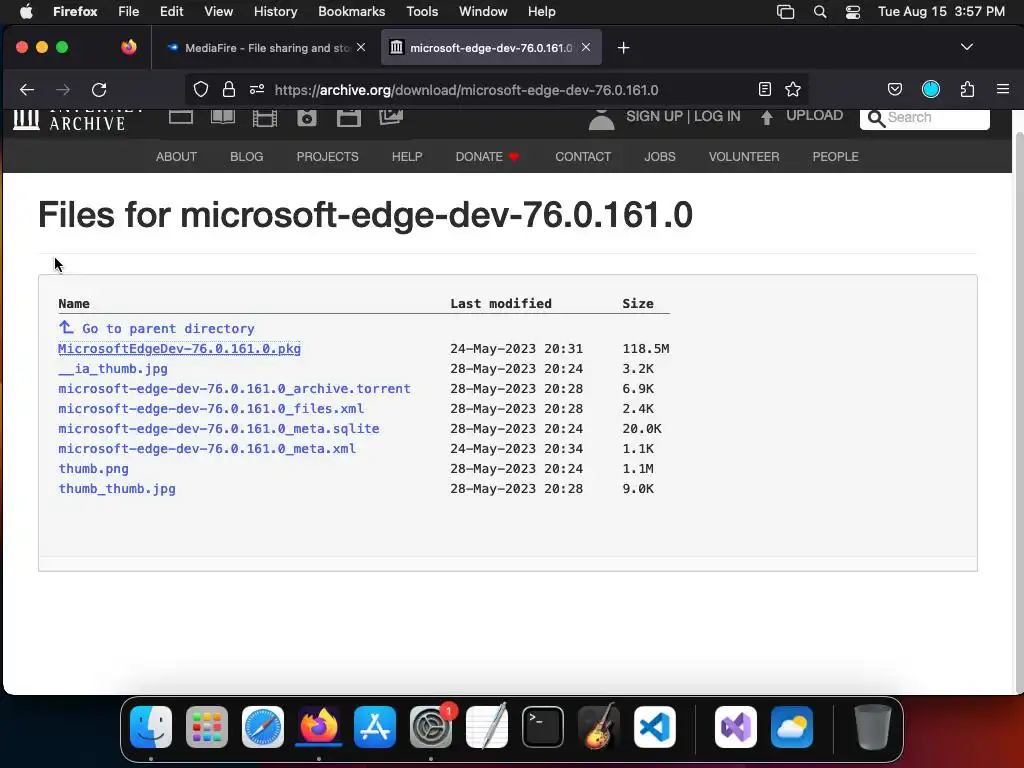Open the _archive.torrent file link
The height and width of the screenshot is (768, 1024).
[234, 389]
